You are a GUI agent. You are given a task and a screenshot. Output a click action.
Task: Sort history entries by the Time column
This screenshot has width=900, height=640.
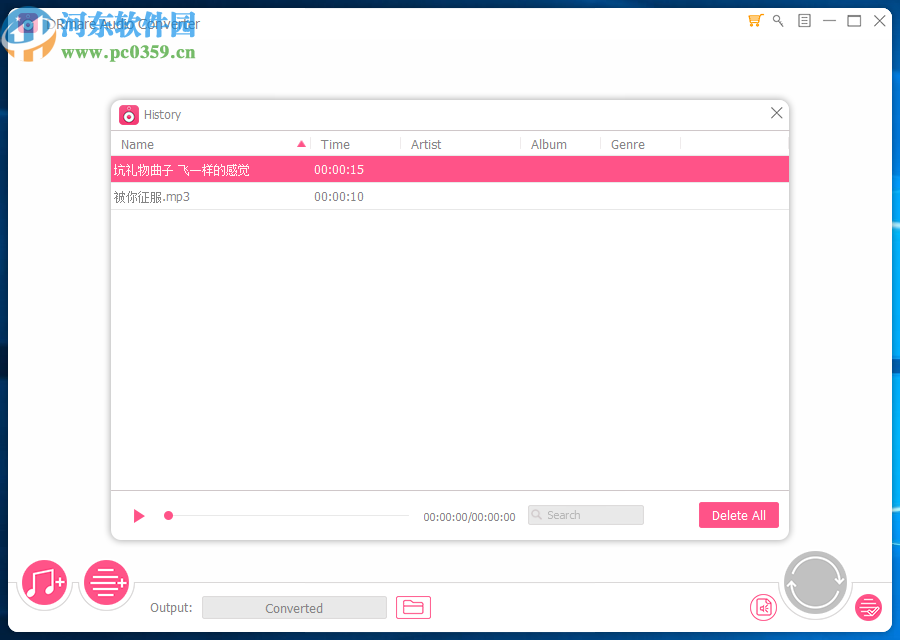click(334, 144)
